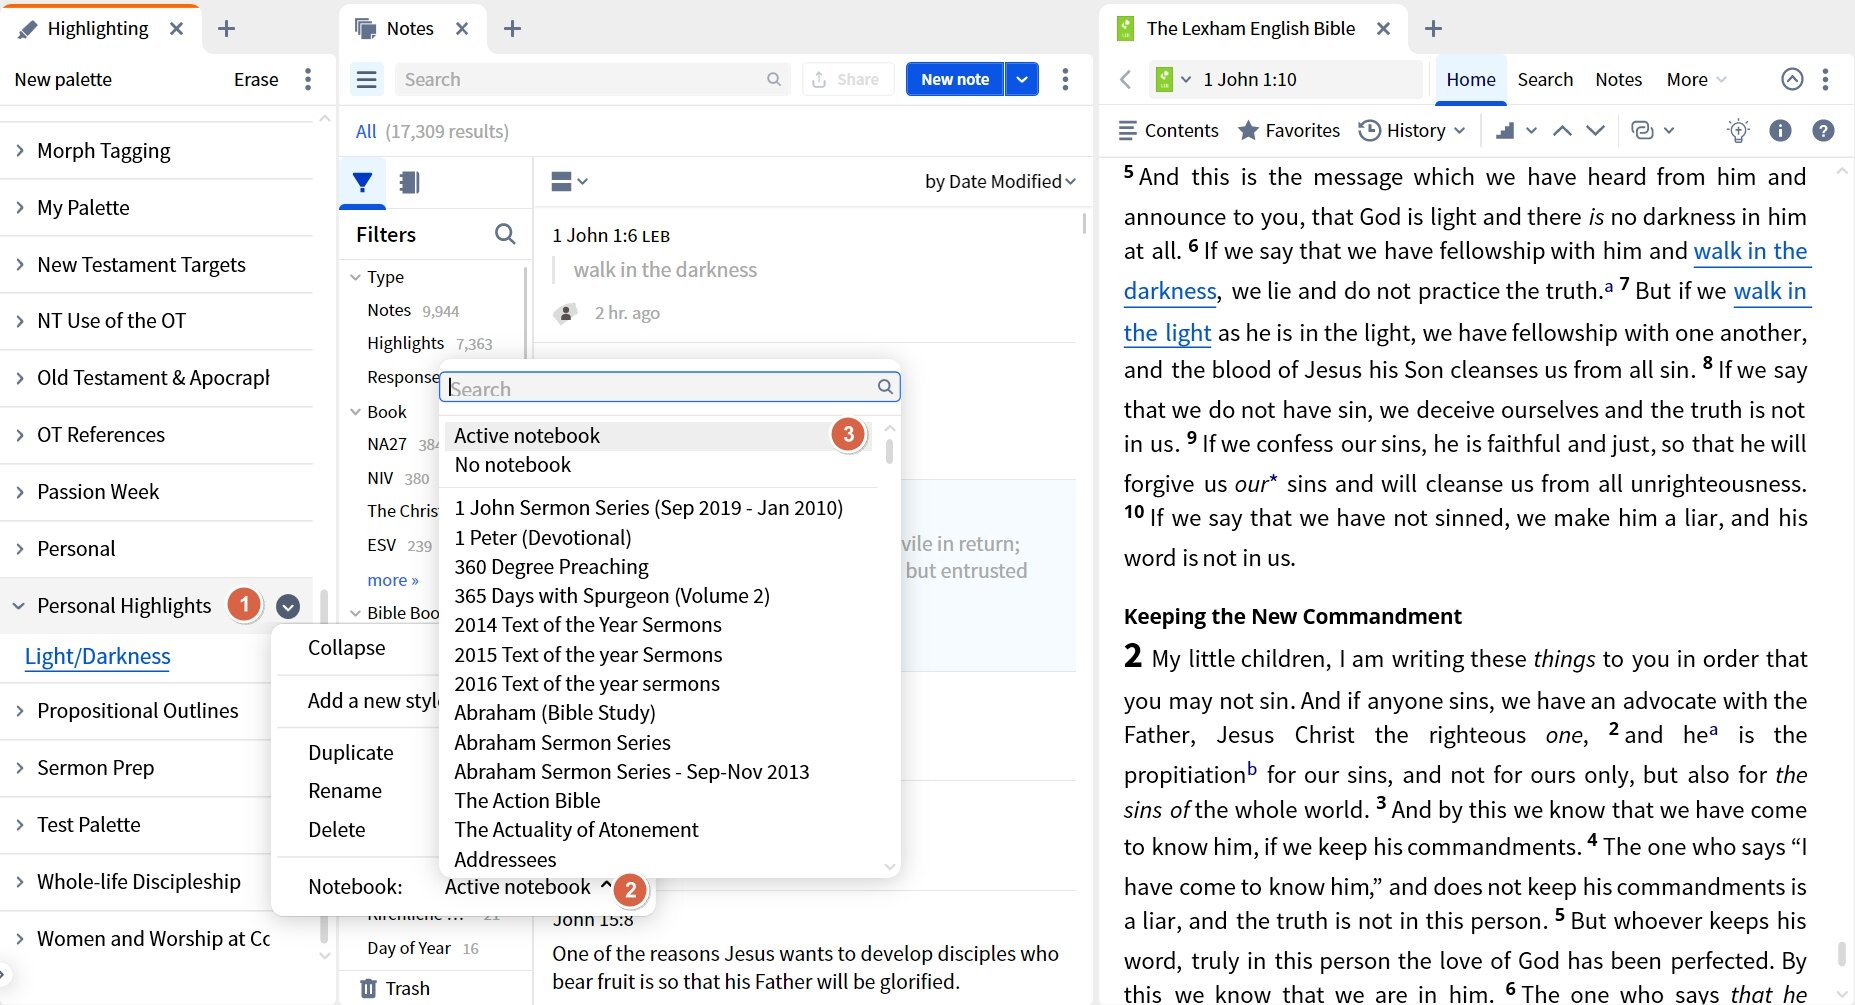Go to next section with down arrow

tap(1595, 130)
